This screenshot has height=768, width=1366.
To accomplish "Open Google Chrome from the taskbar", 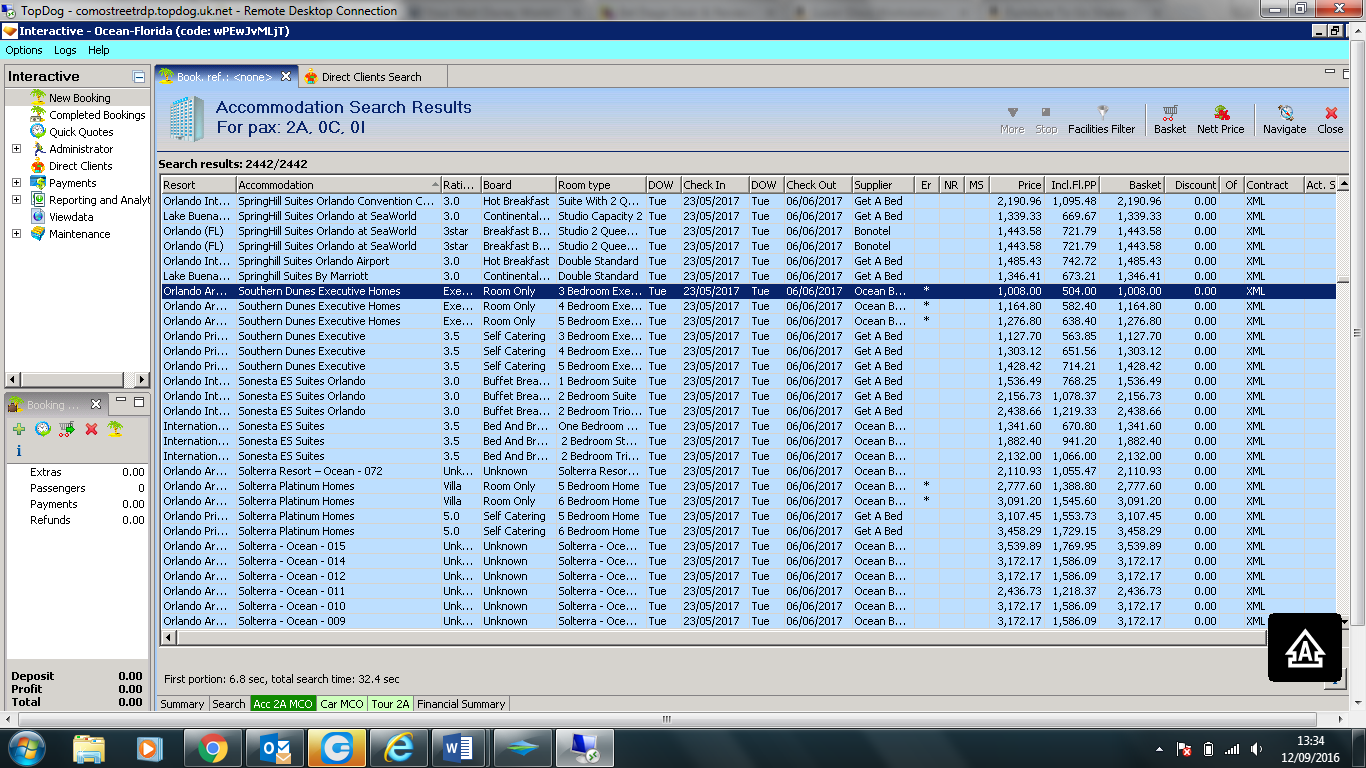I will [212, 747].
